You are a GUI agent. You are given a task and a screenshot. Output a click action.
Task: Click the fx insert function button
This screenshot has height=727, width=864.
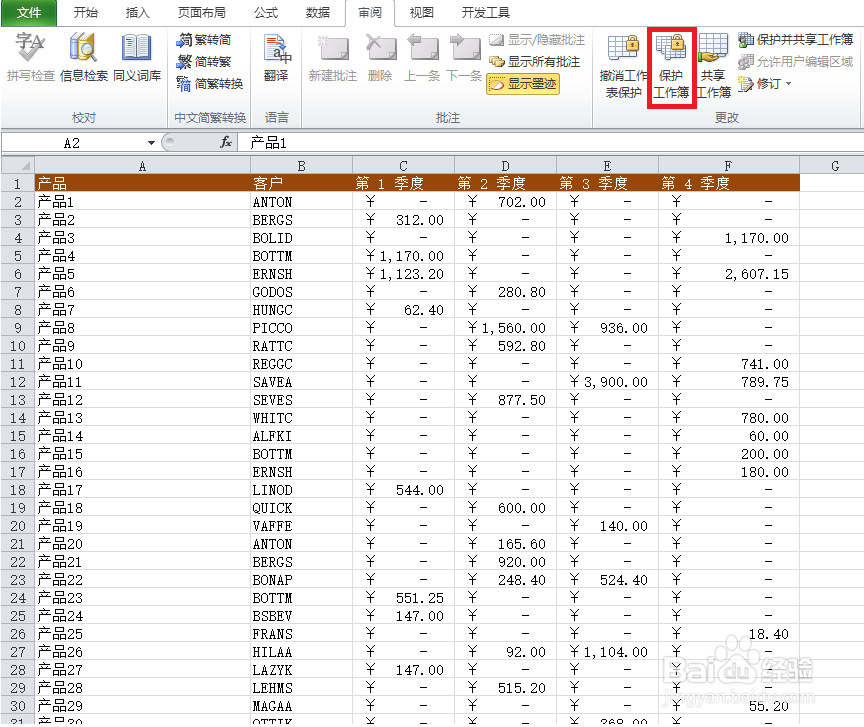(225, 143)
